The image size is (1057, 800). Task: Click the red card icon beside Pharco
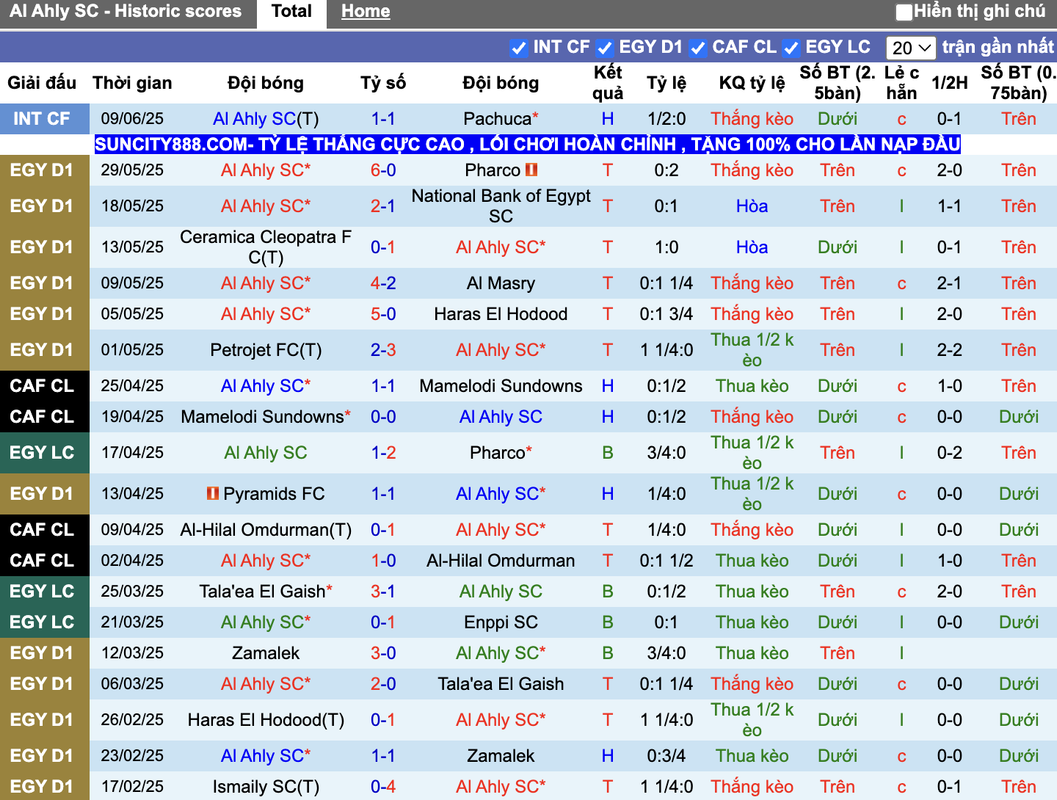tap(531, 169)
